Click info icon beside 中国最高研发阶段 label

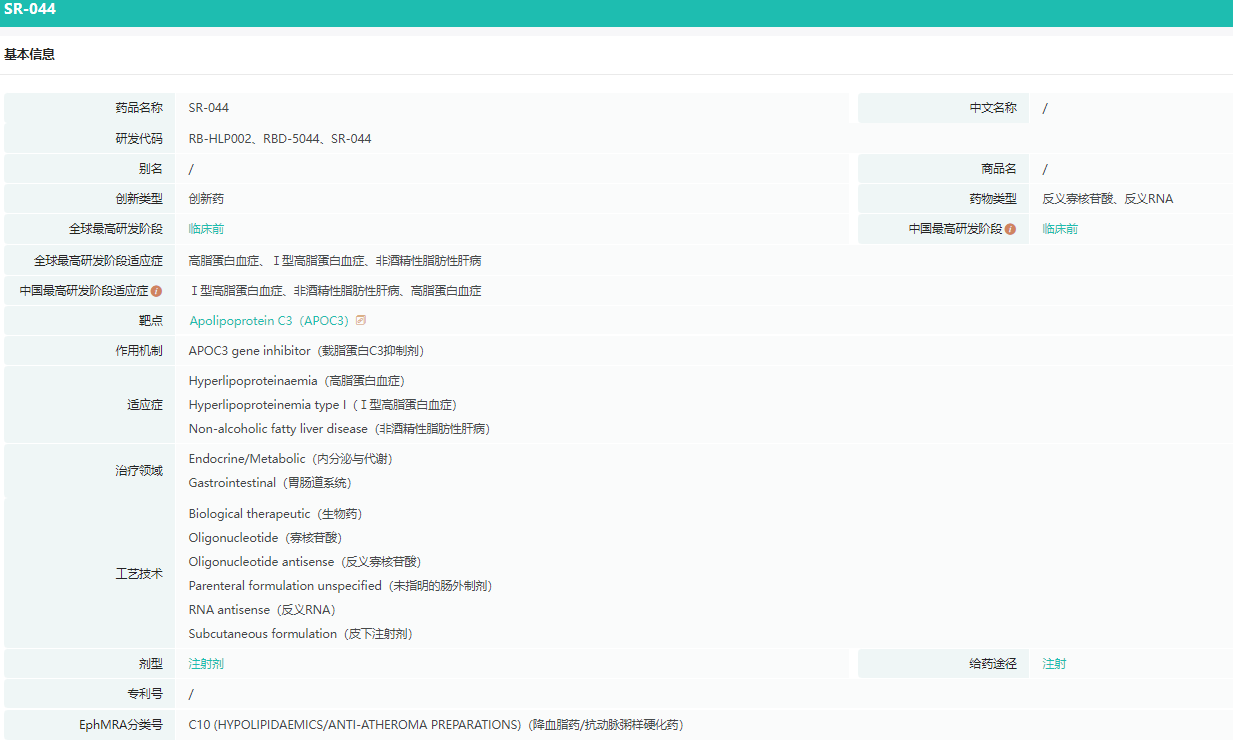1010,229
